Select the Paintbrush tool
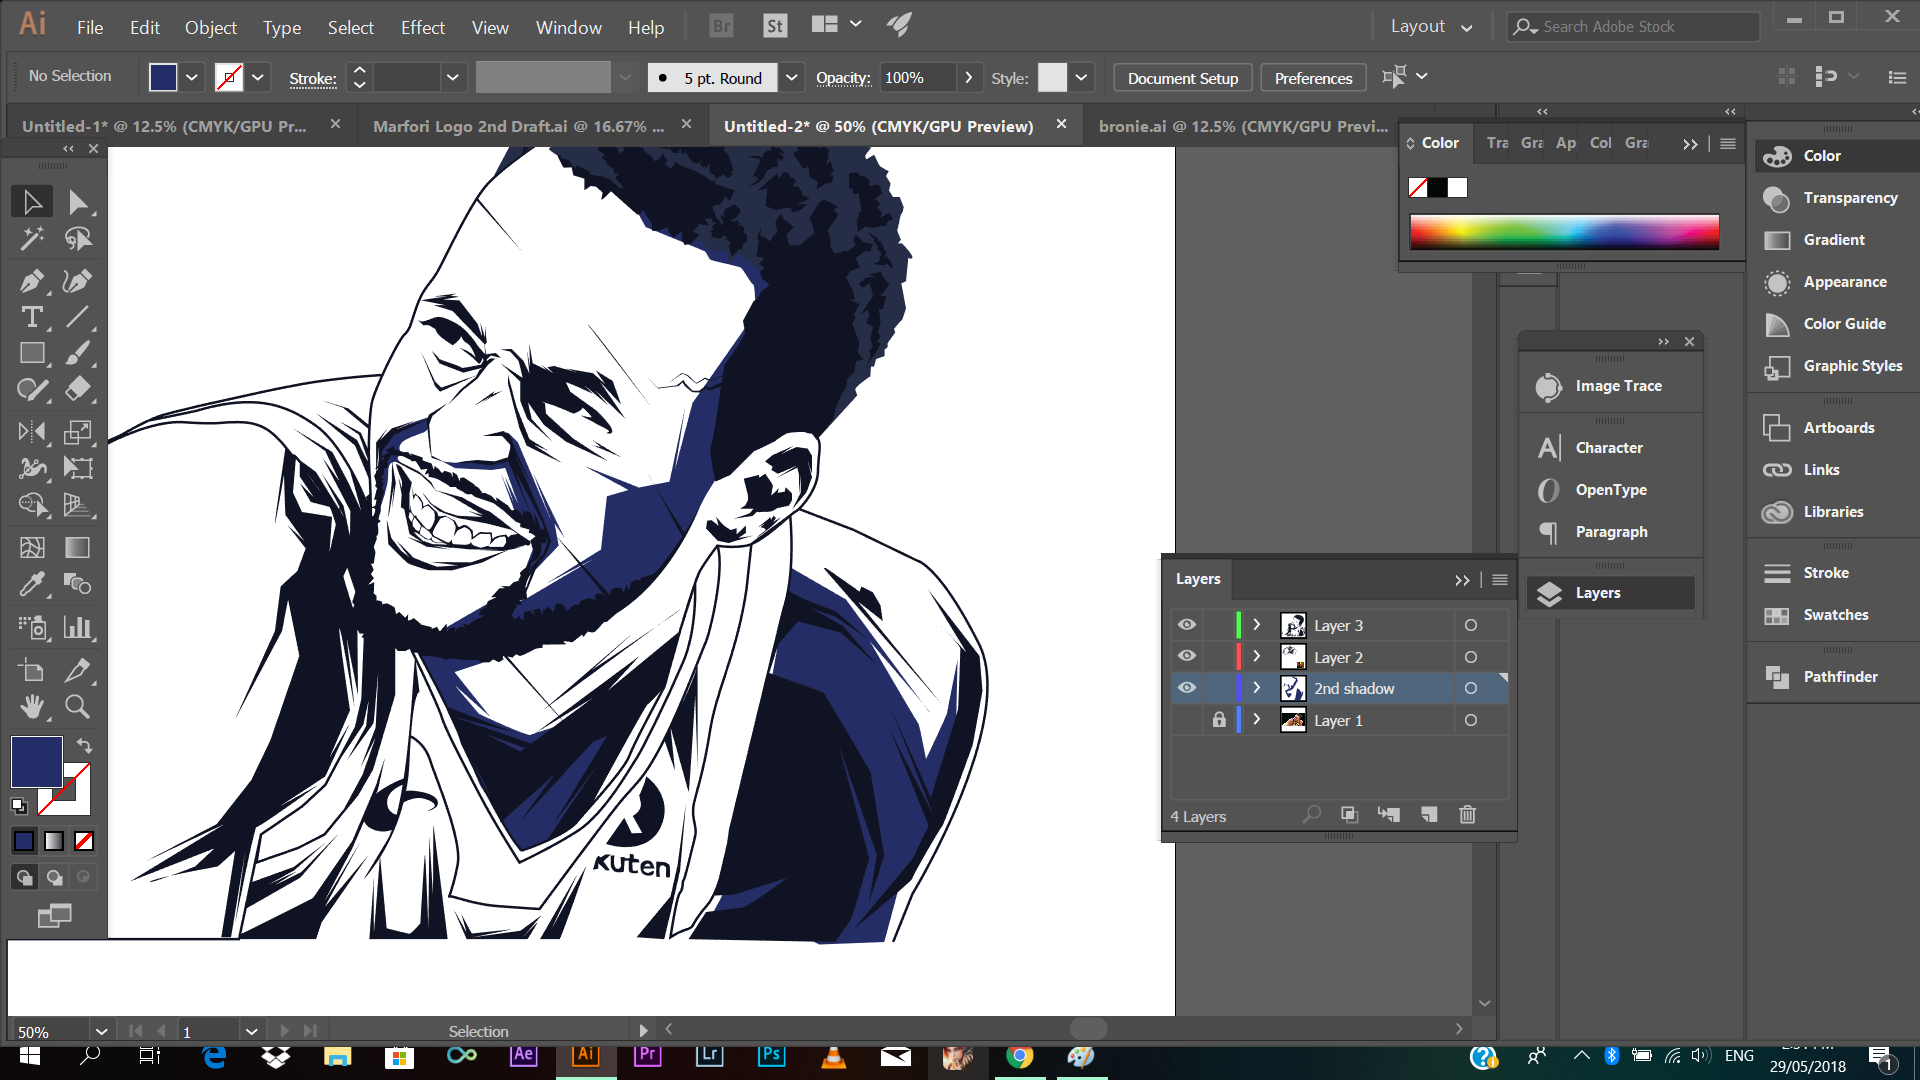This screenshot has width=1920, height=1080. 78,354
